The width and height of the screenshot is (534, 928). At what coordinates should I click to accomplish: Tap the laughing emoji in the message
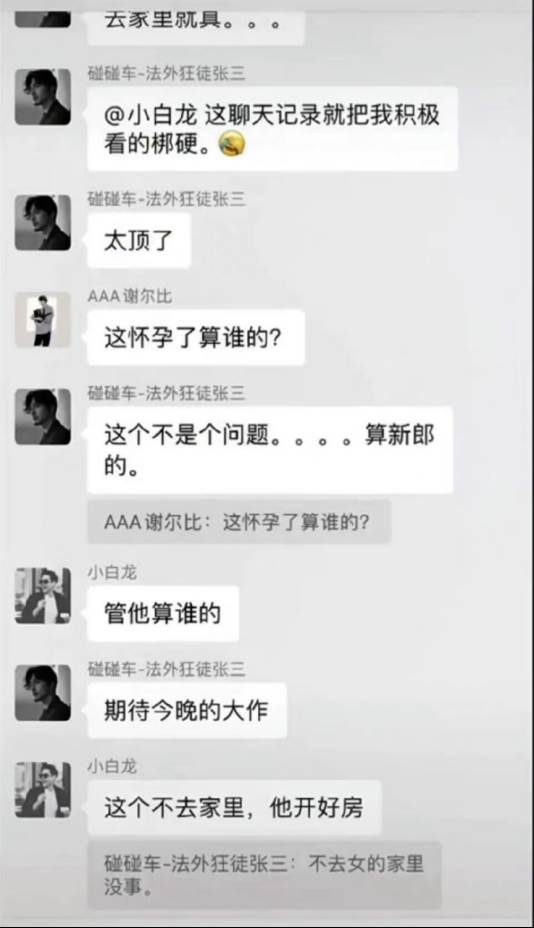click(x=232, y=144)
